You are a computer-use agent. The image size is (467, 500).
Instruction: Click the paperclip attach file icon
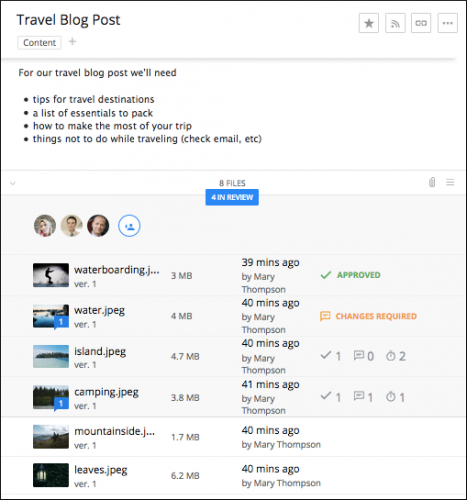[432, 182]
